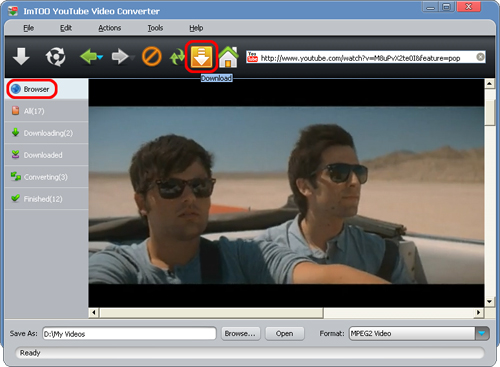This screenshot has width=500, height=367.
Task: Click the orange Download toolbar button
Action: pyautogui.click(x=201, y=57)
